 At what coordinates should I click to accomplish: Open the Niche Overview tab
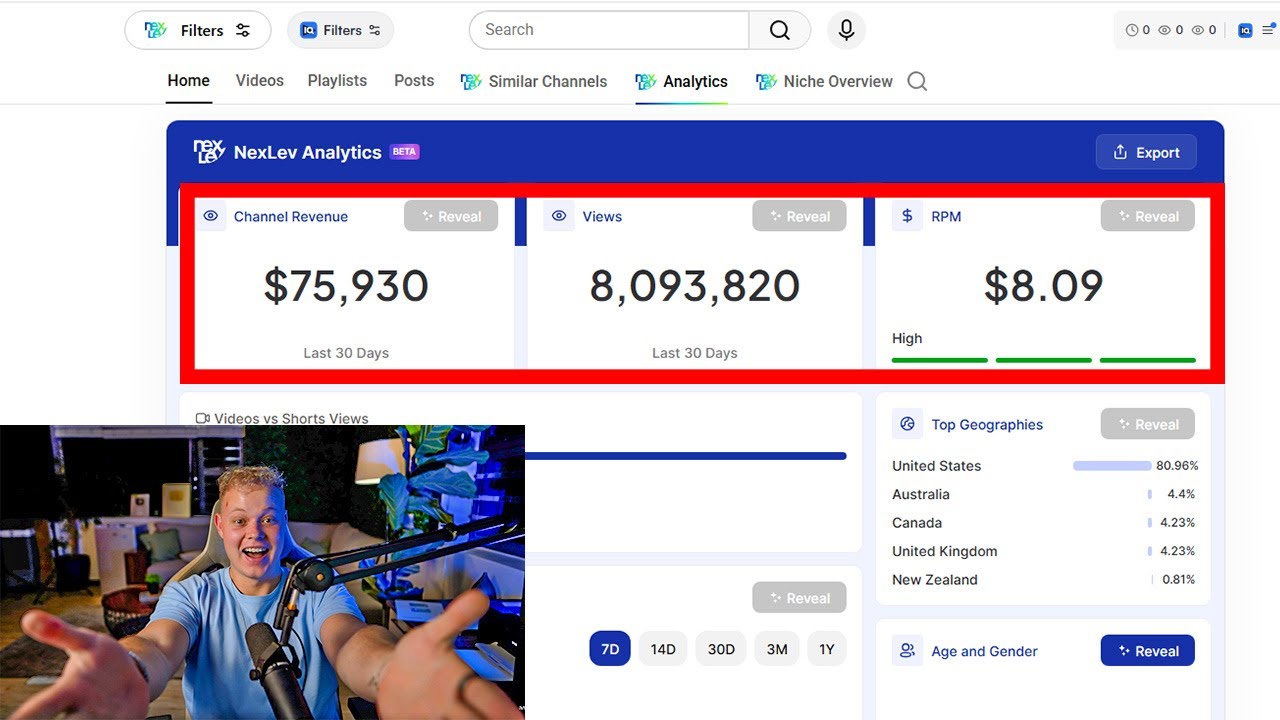[824, 82]
